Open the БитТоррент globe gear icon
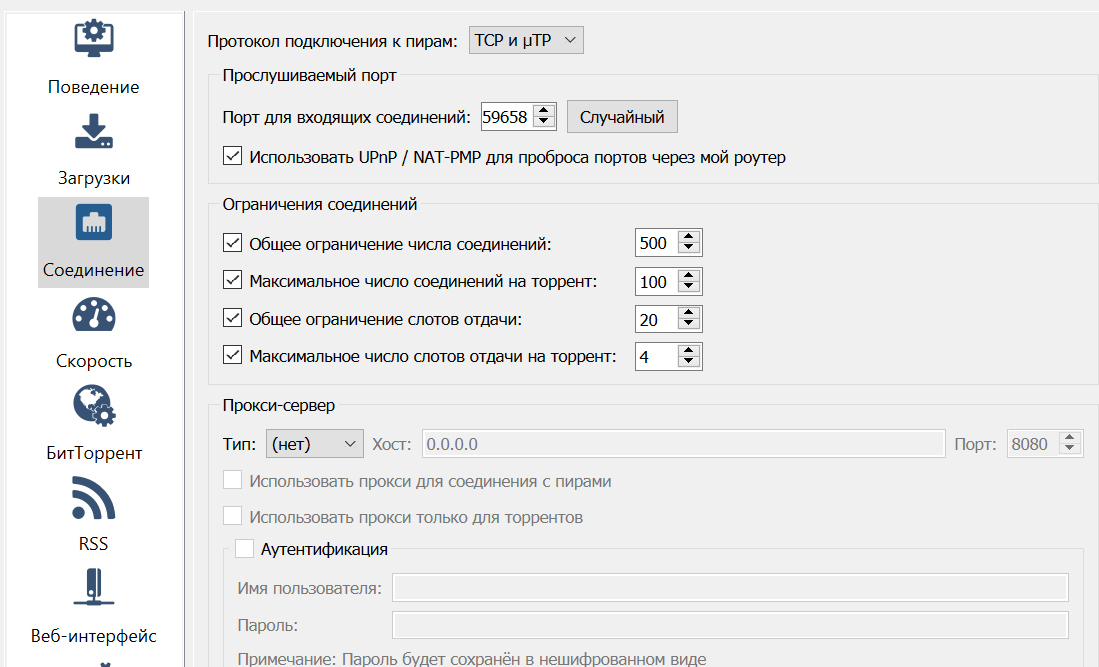 (x=94, y=407)
